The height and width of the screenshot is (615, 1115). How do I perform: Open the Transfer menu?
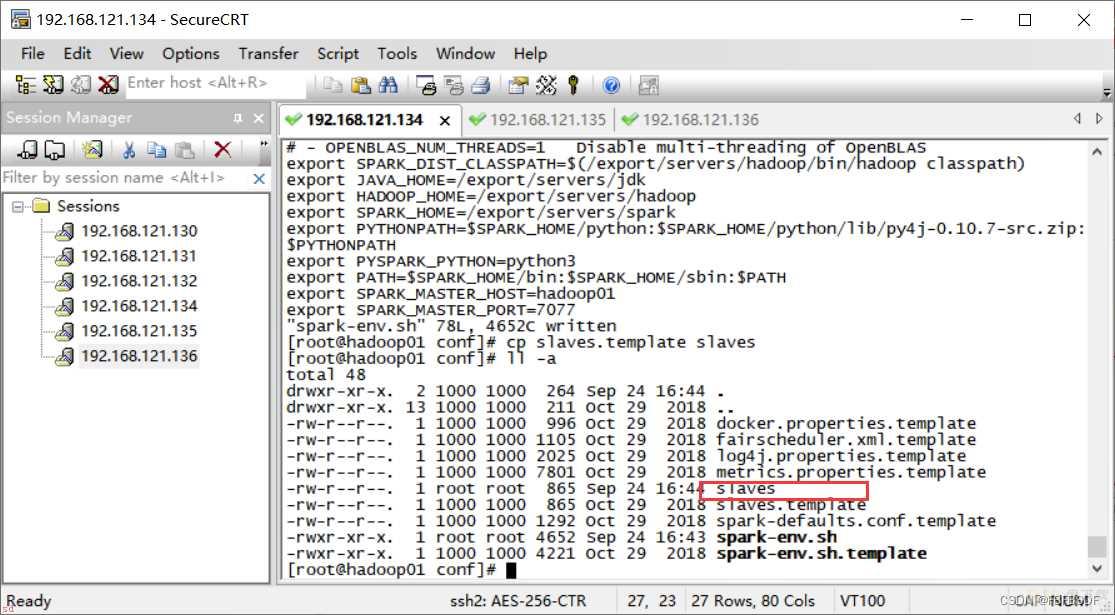coord(269,53)
